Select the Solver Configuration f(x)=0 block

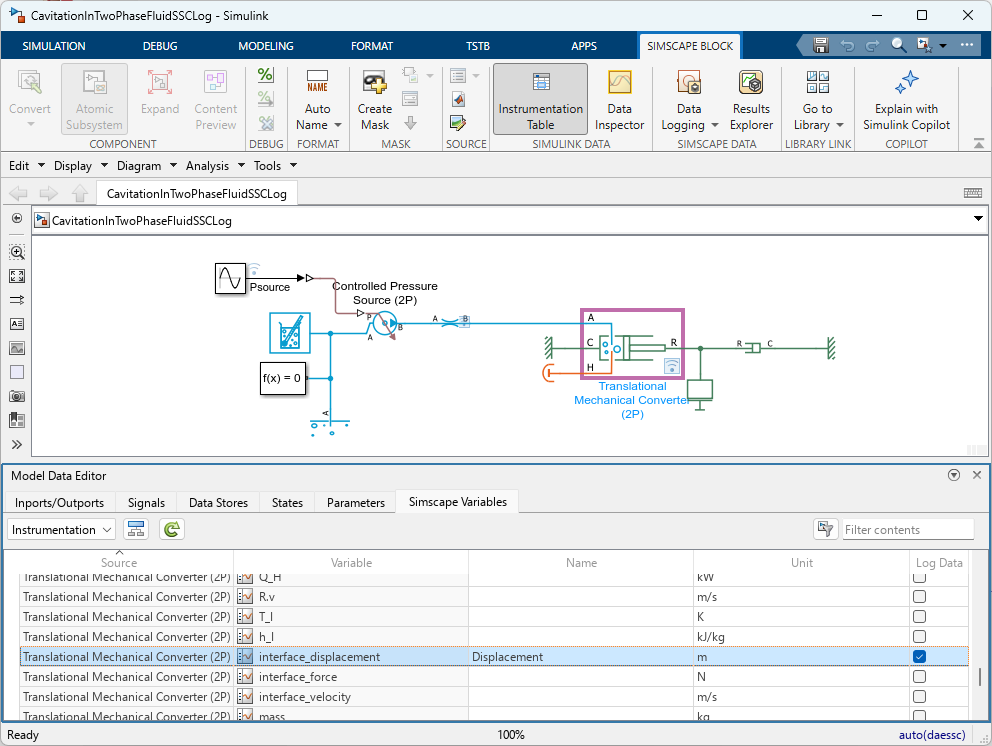(x=282, y=378)
